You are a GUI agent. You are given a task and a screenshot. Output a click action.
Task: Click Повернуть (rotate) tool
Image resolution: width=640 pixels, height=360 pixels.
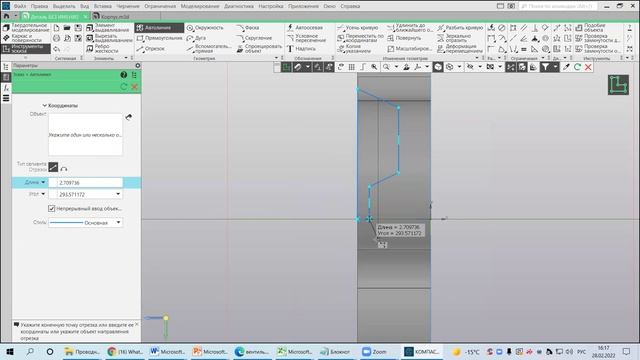tap(404, 38)
